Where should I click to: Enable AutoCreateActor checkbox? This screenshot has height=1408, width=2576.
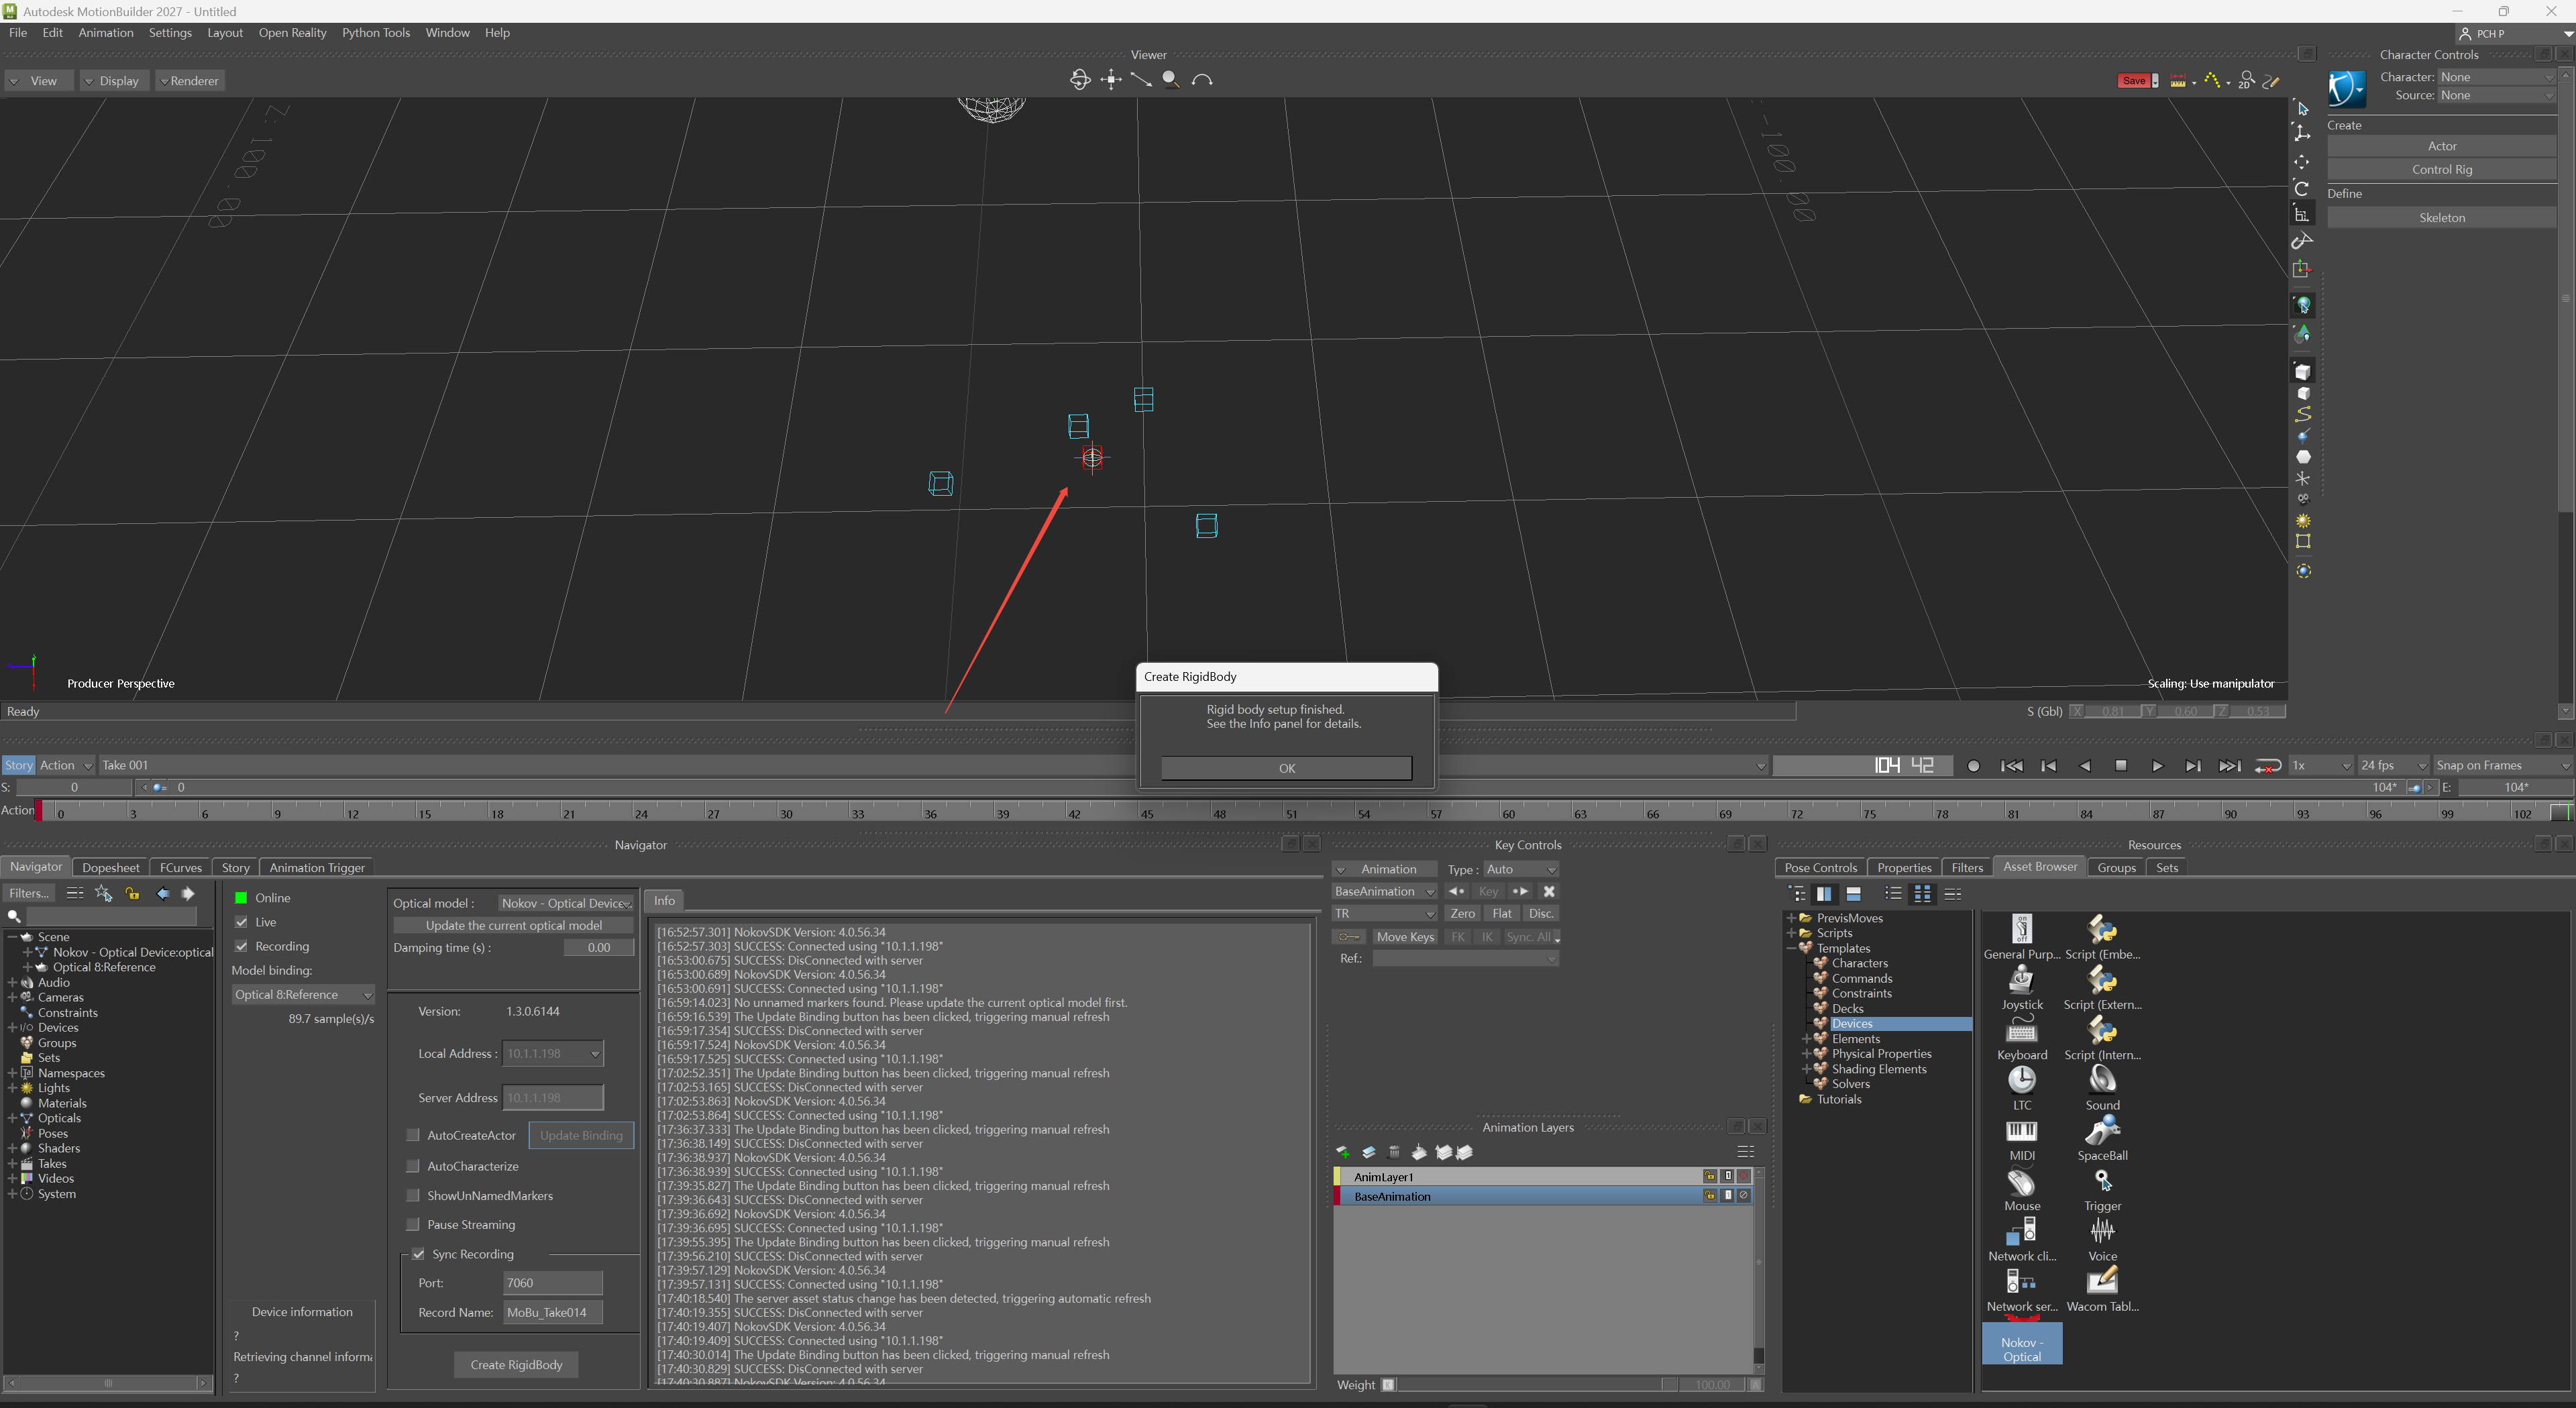point(413,1135)
